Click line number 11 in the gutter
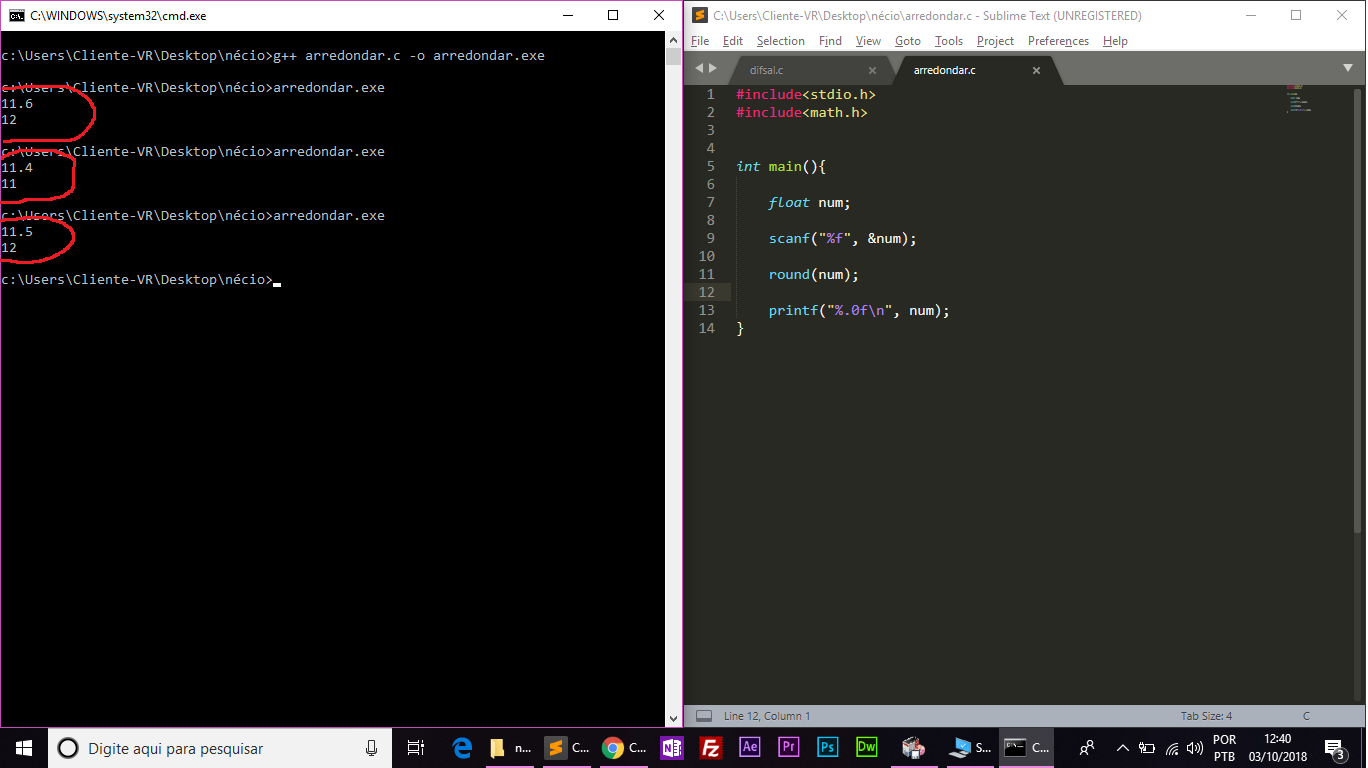Screen dimensions: 1368x768 (x=706, y=274)
